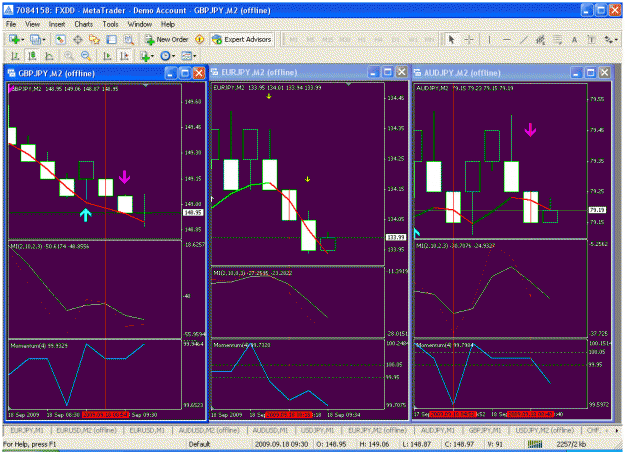Switch to GBPJPY,M1 chart tab

(485, 430)
